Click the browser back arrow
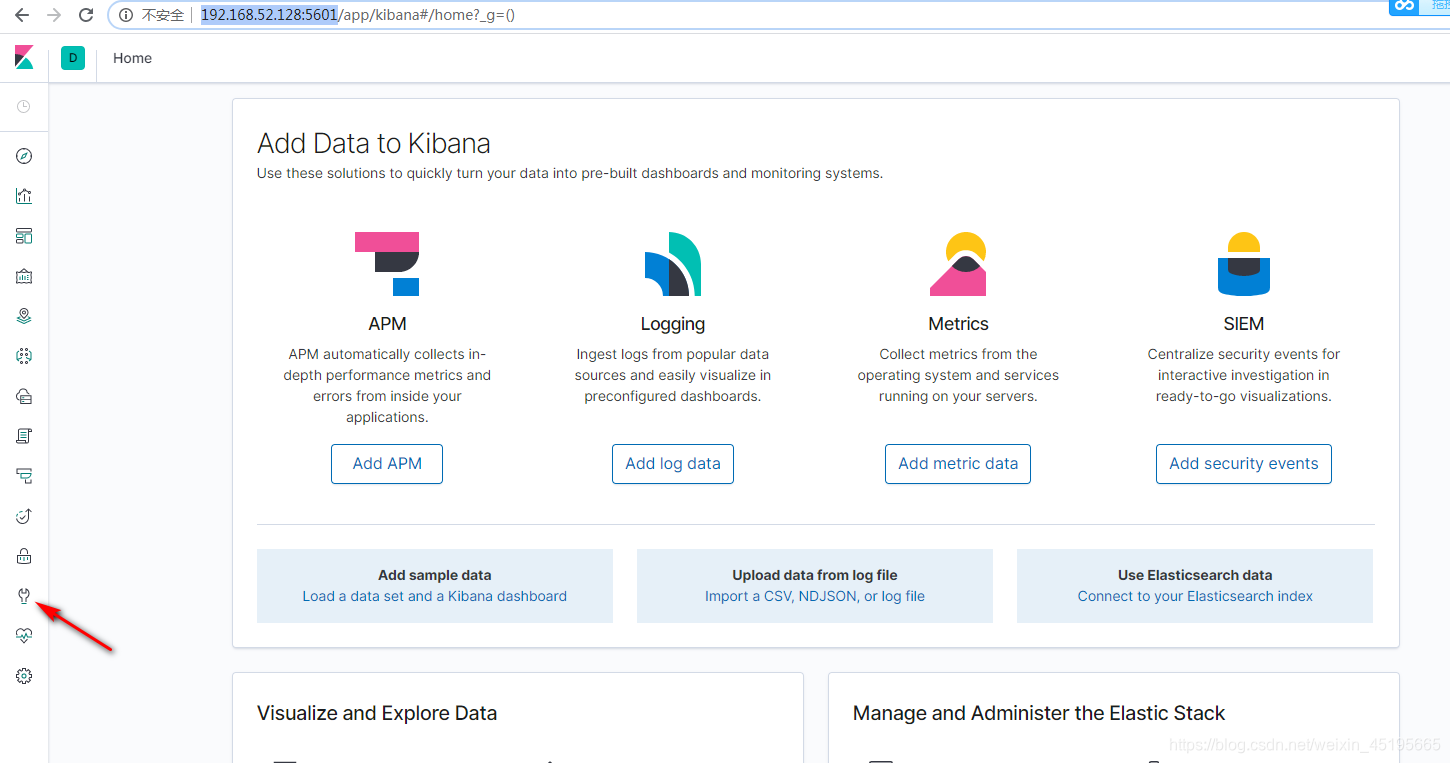 (22, 15)
